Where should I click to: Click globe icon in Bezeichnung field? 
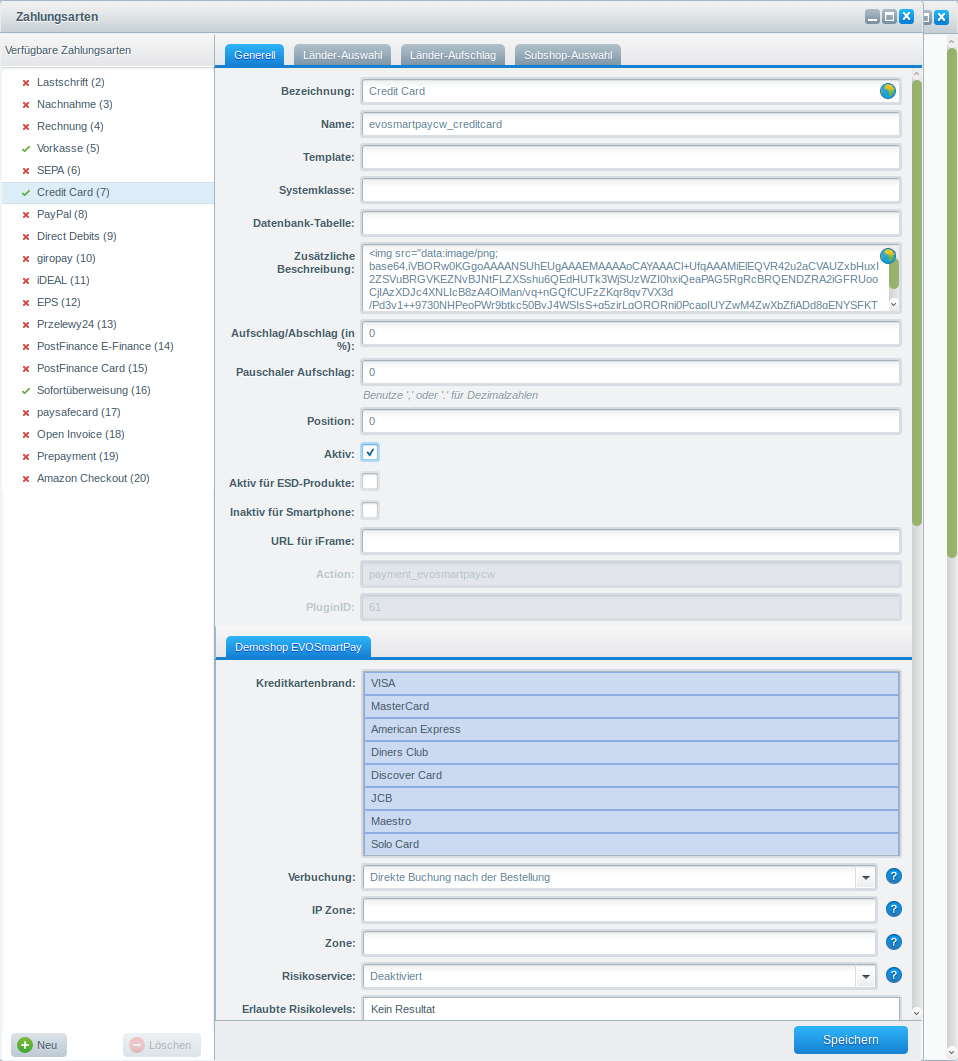[887, 91]
